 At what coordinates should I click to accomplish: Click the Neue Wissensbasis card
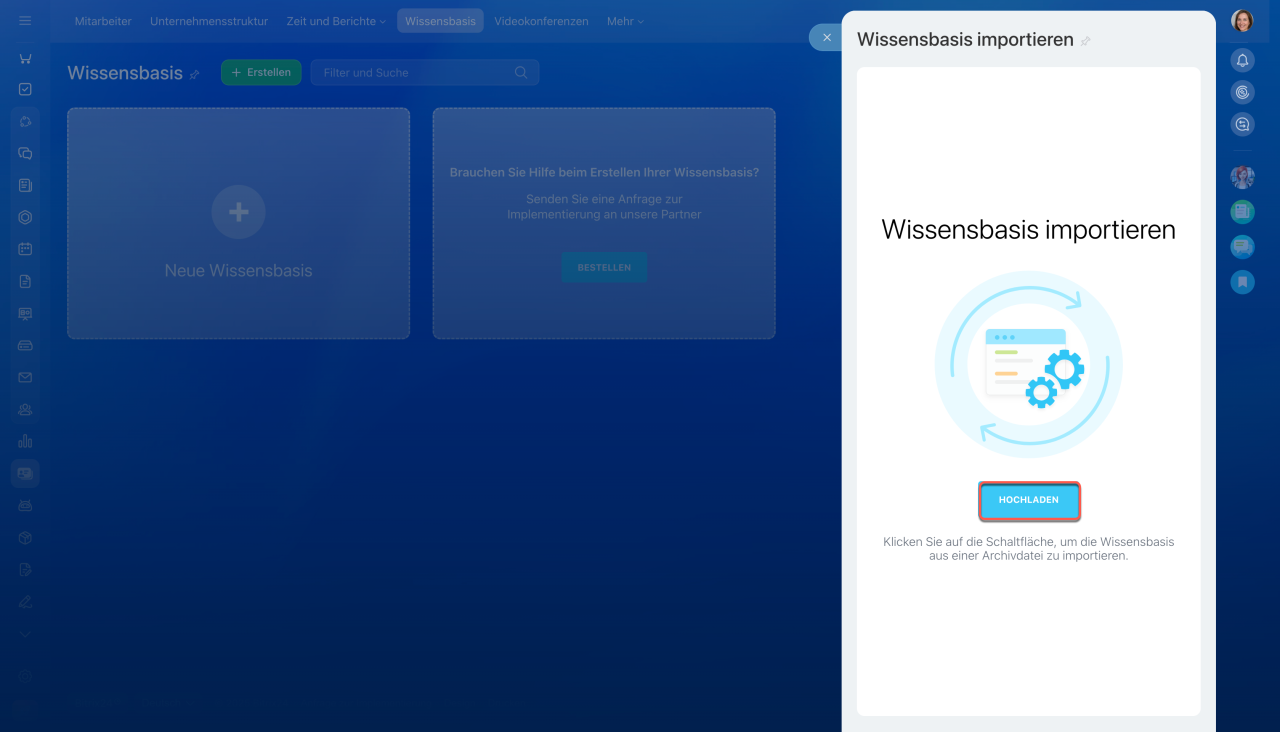pyautogui.click(x=238, y=223)
